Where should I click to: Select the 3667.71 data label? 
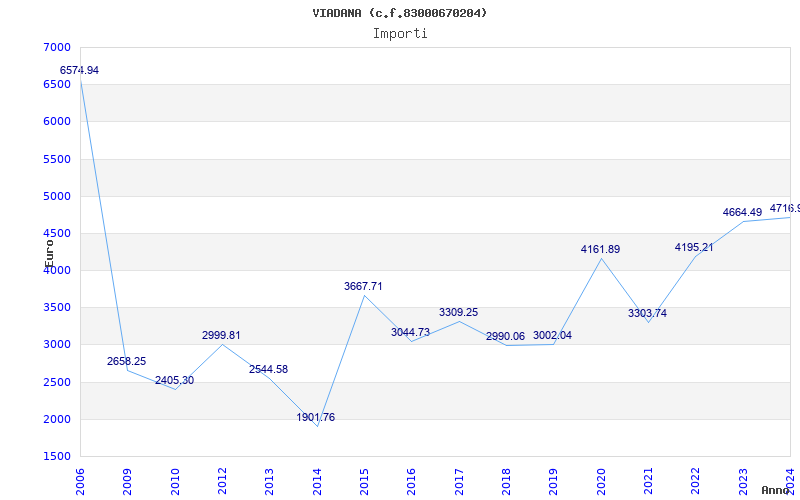(x=363, y=287)
